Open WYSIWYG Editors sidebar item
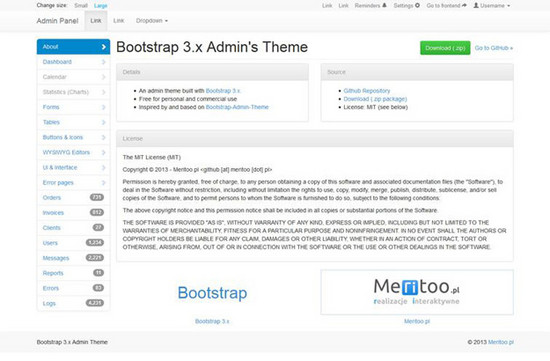 [x=73, y=152]
